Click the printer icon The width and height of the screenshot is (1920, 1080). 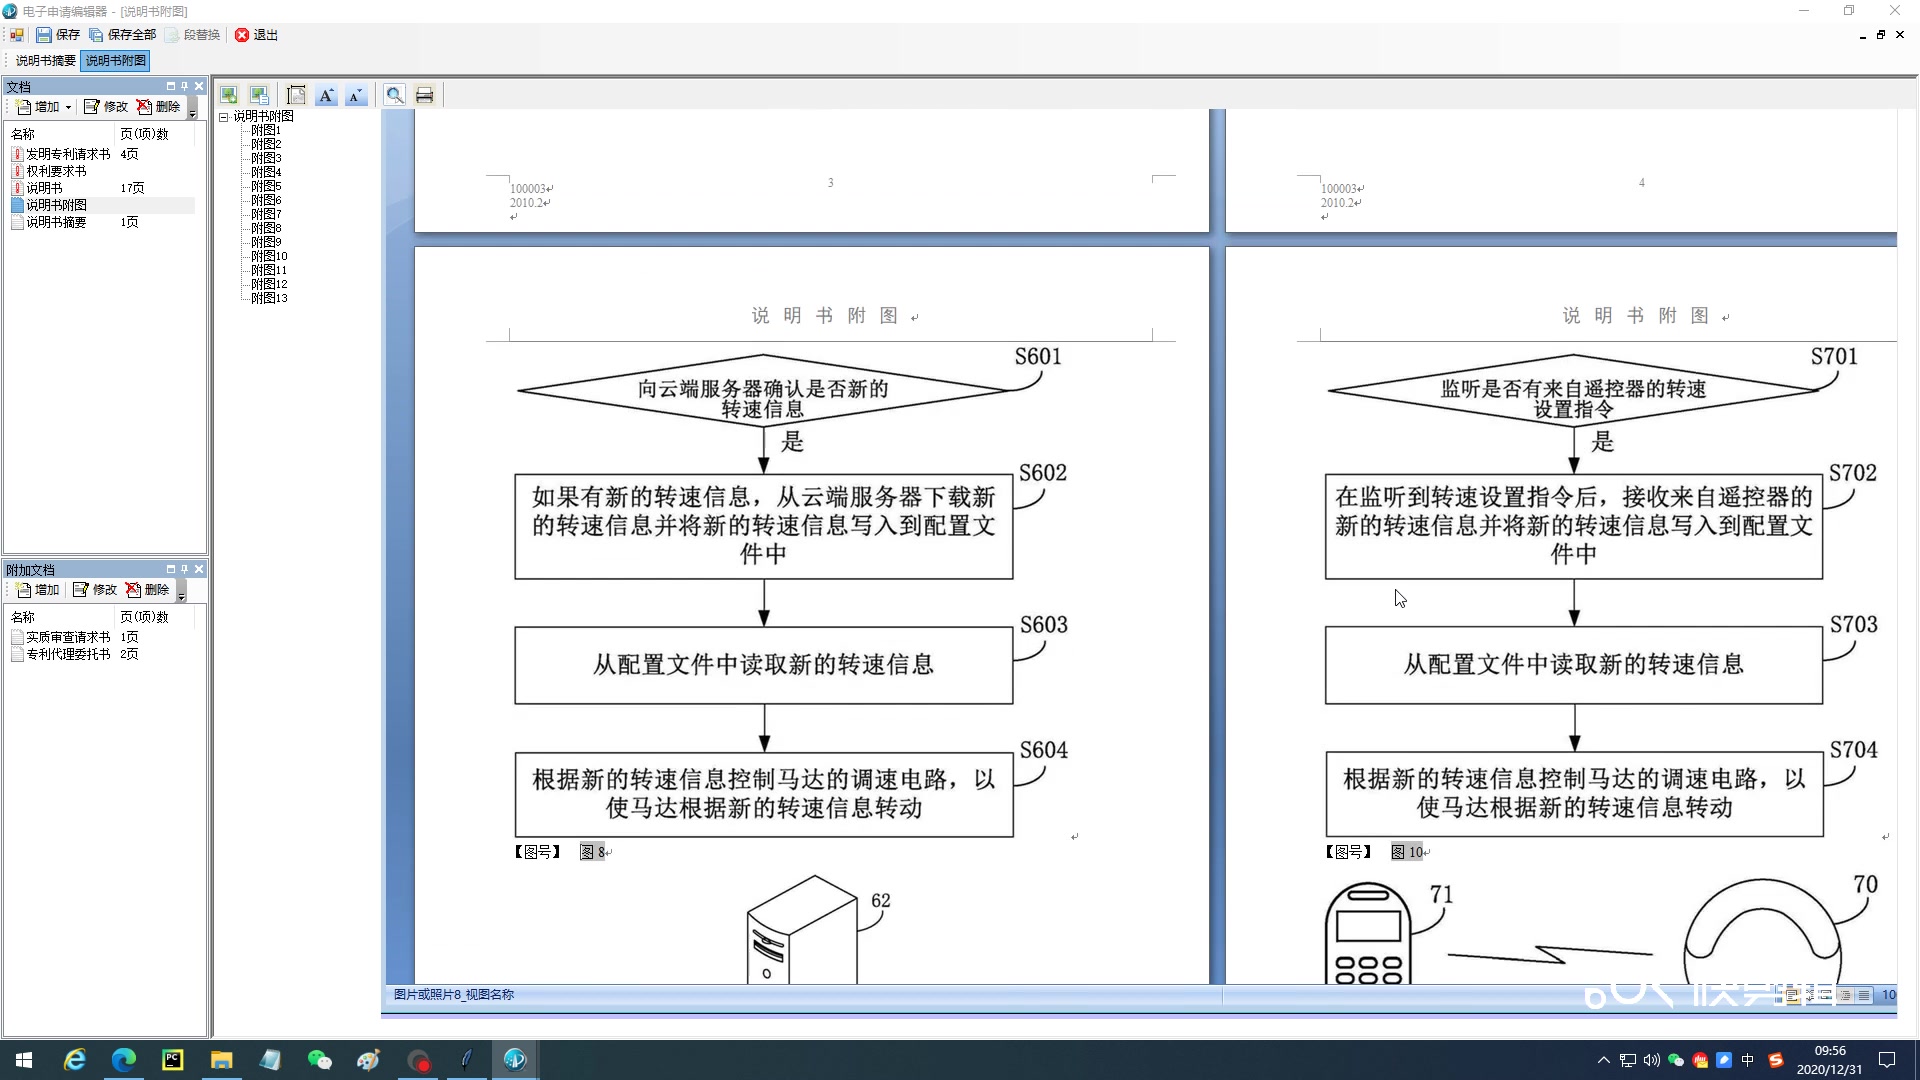424,95
